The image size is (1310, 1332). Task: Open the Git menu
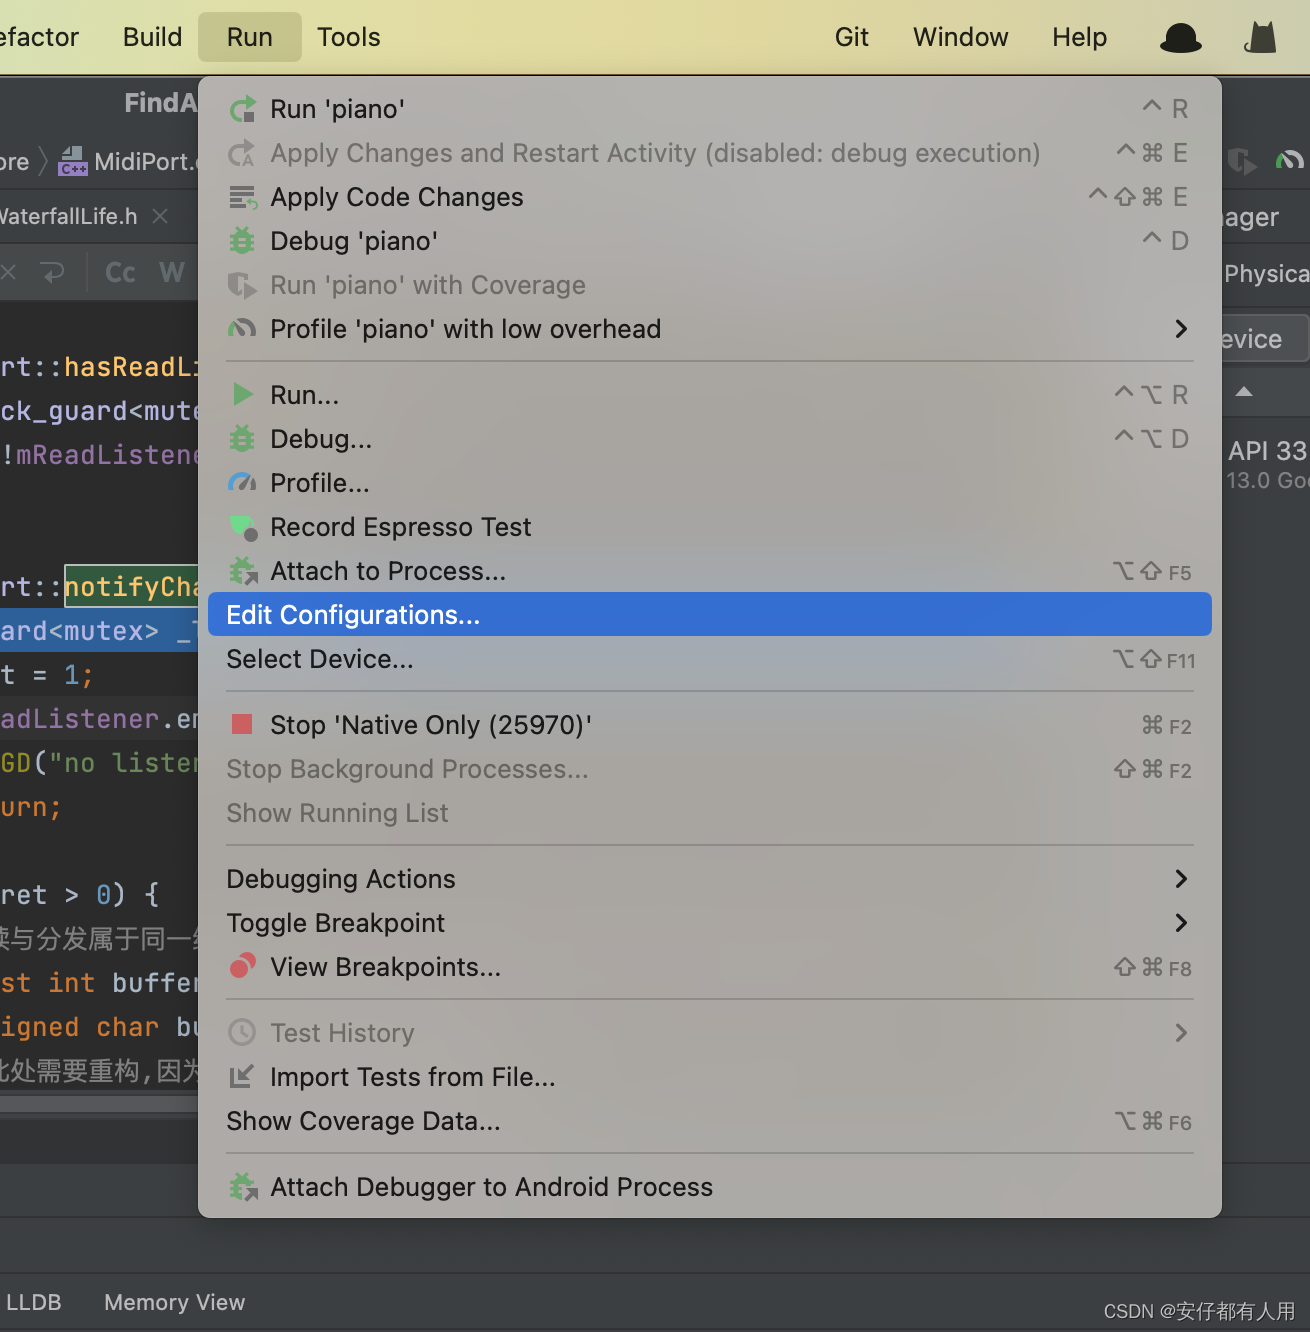852,37
